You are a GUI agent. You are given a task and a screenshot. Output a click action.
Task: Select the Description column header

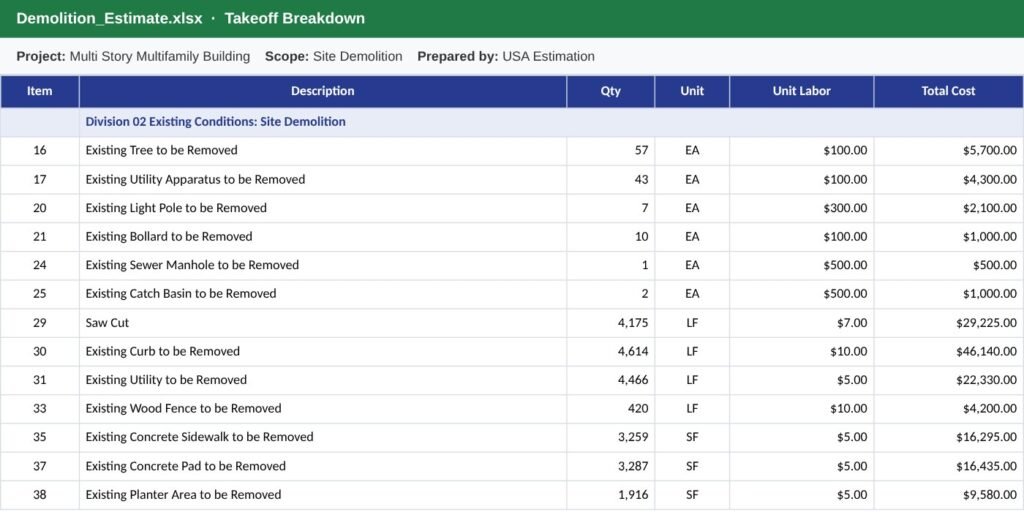pos(323,91)
